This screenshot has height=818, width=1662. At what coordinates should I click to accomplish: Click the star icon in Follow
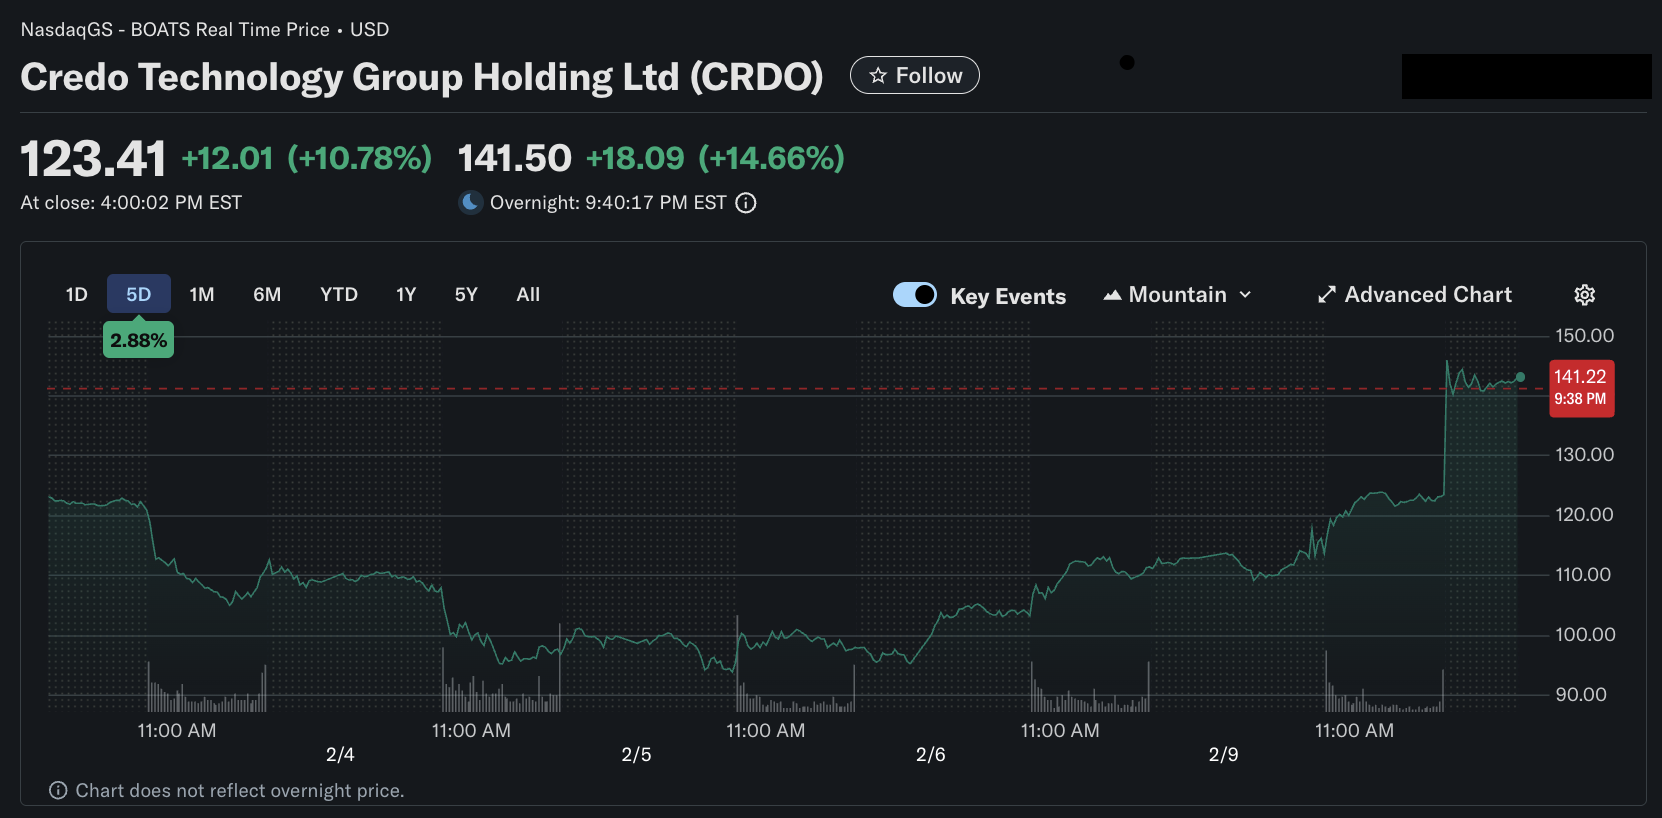click(x=878, y=76)
